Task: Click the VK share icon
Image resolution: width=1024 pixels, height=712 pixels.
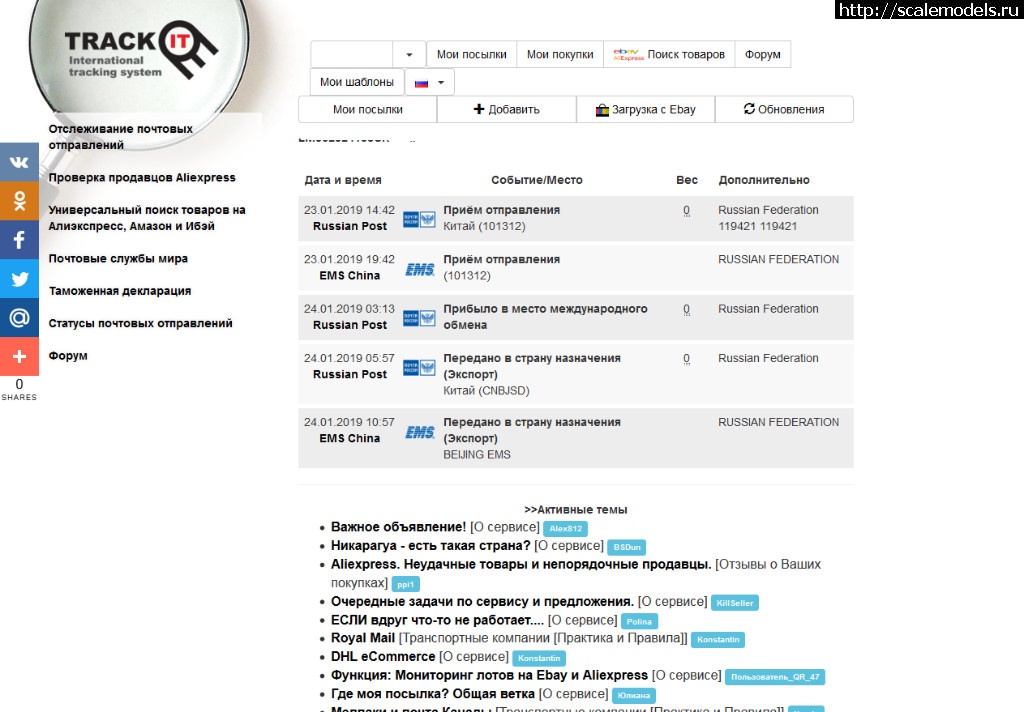Action: coord(19,162)
